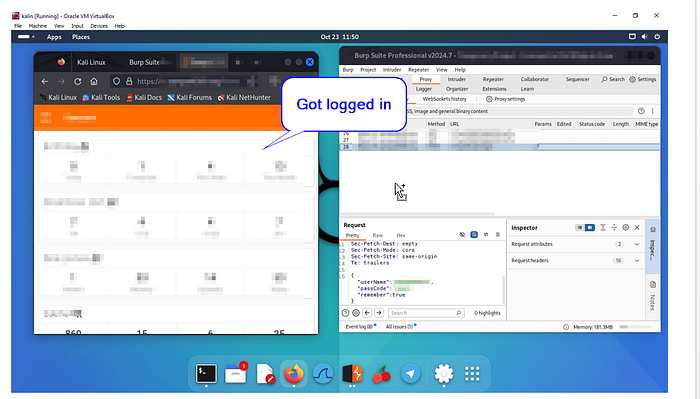The image size is (700, 399).
Task: Open the View menu in Burp
Action: pos(442,70)
